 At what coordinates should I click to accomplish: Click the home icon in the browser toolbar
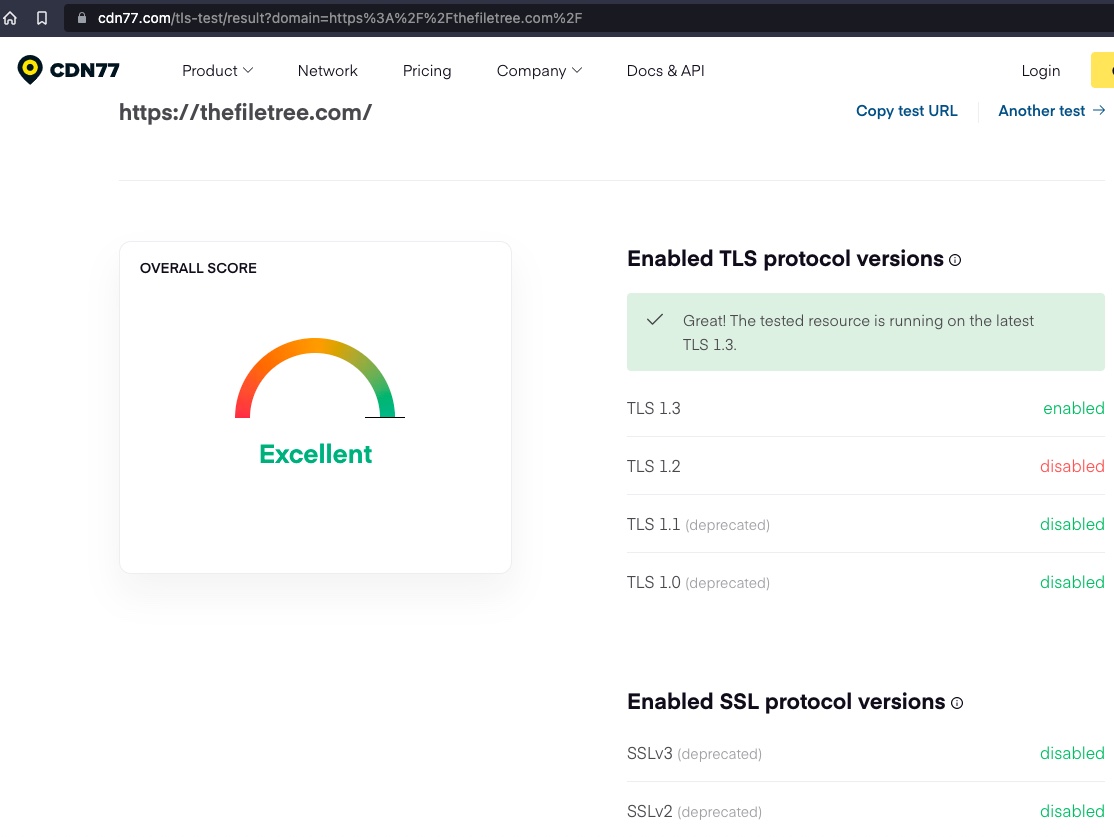11,17
